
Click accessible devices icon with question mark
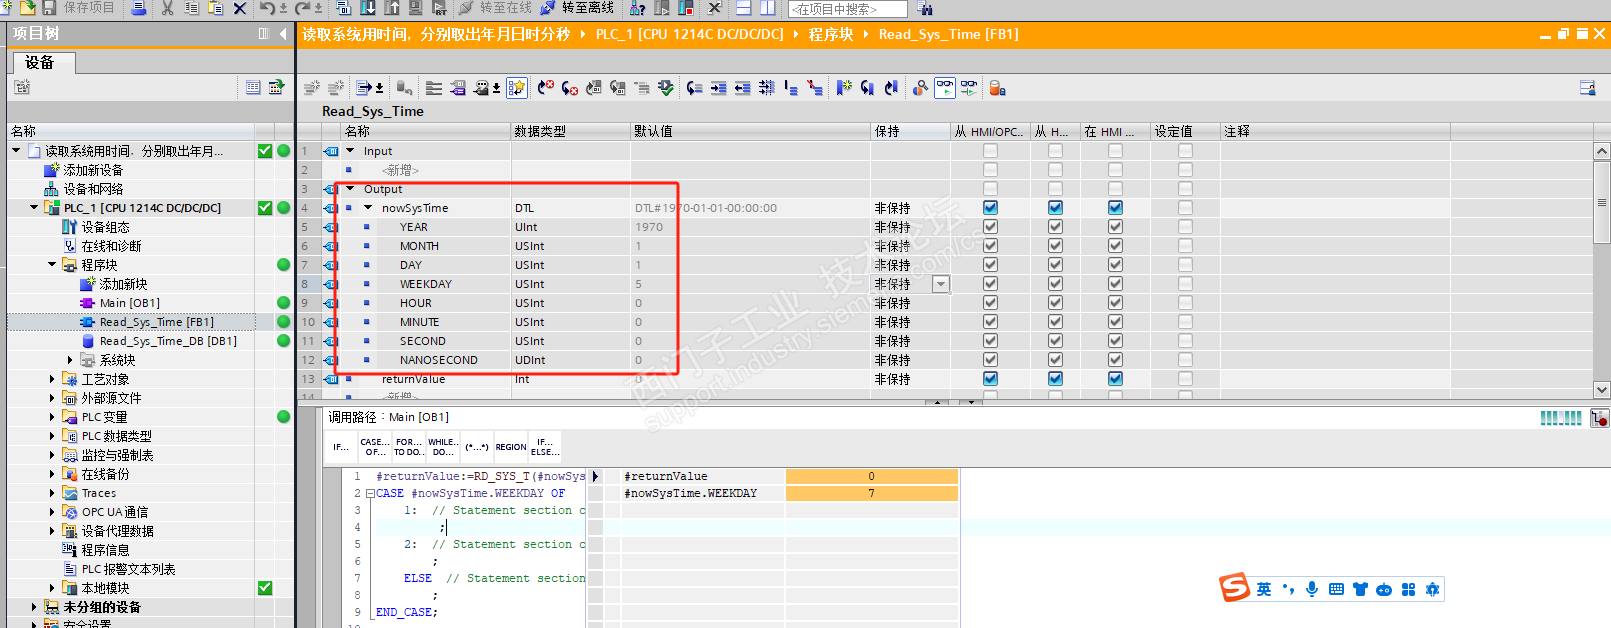click(x=637, y=8)
